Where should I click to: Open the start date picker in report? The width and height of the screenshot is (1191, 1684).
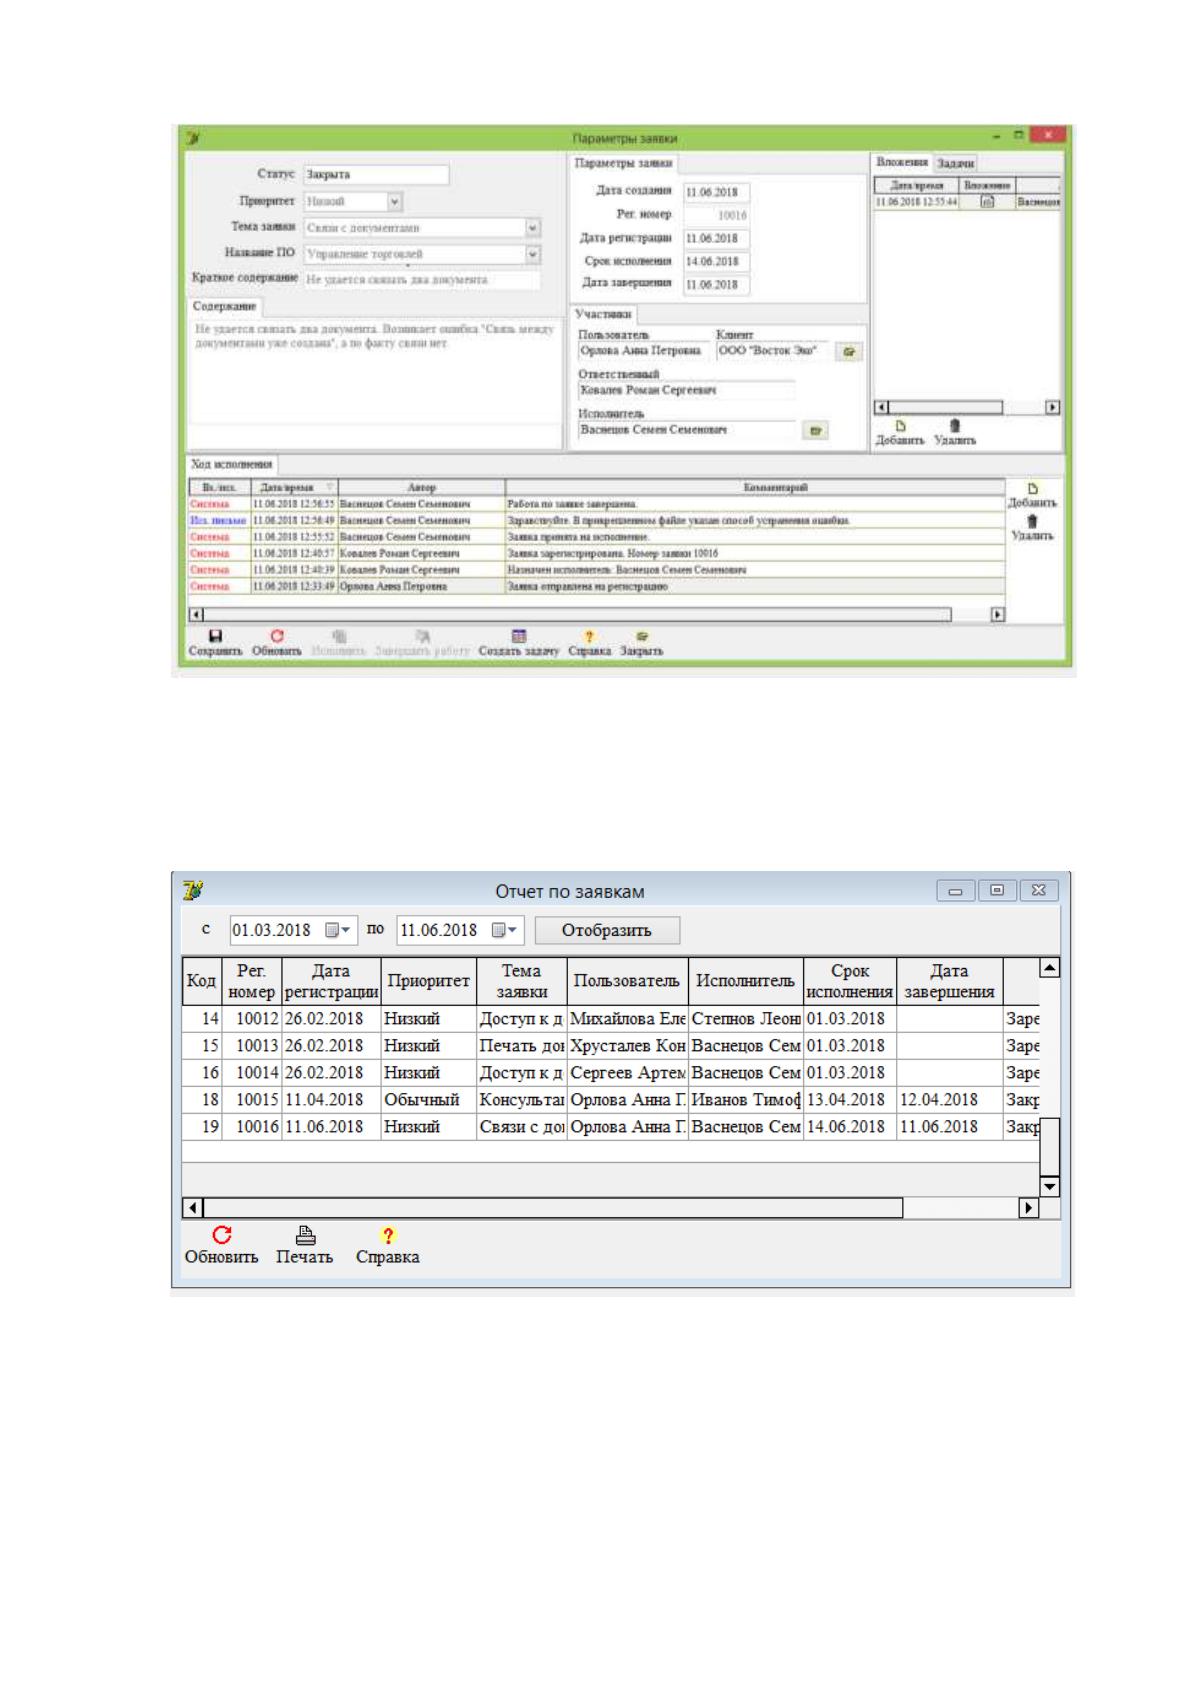tap(338, 930)
